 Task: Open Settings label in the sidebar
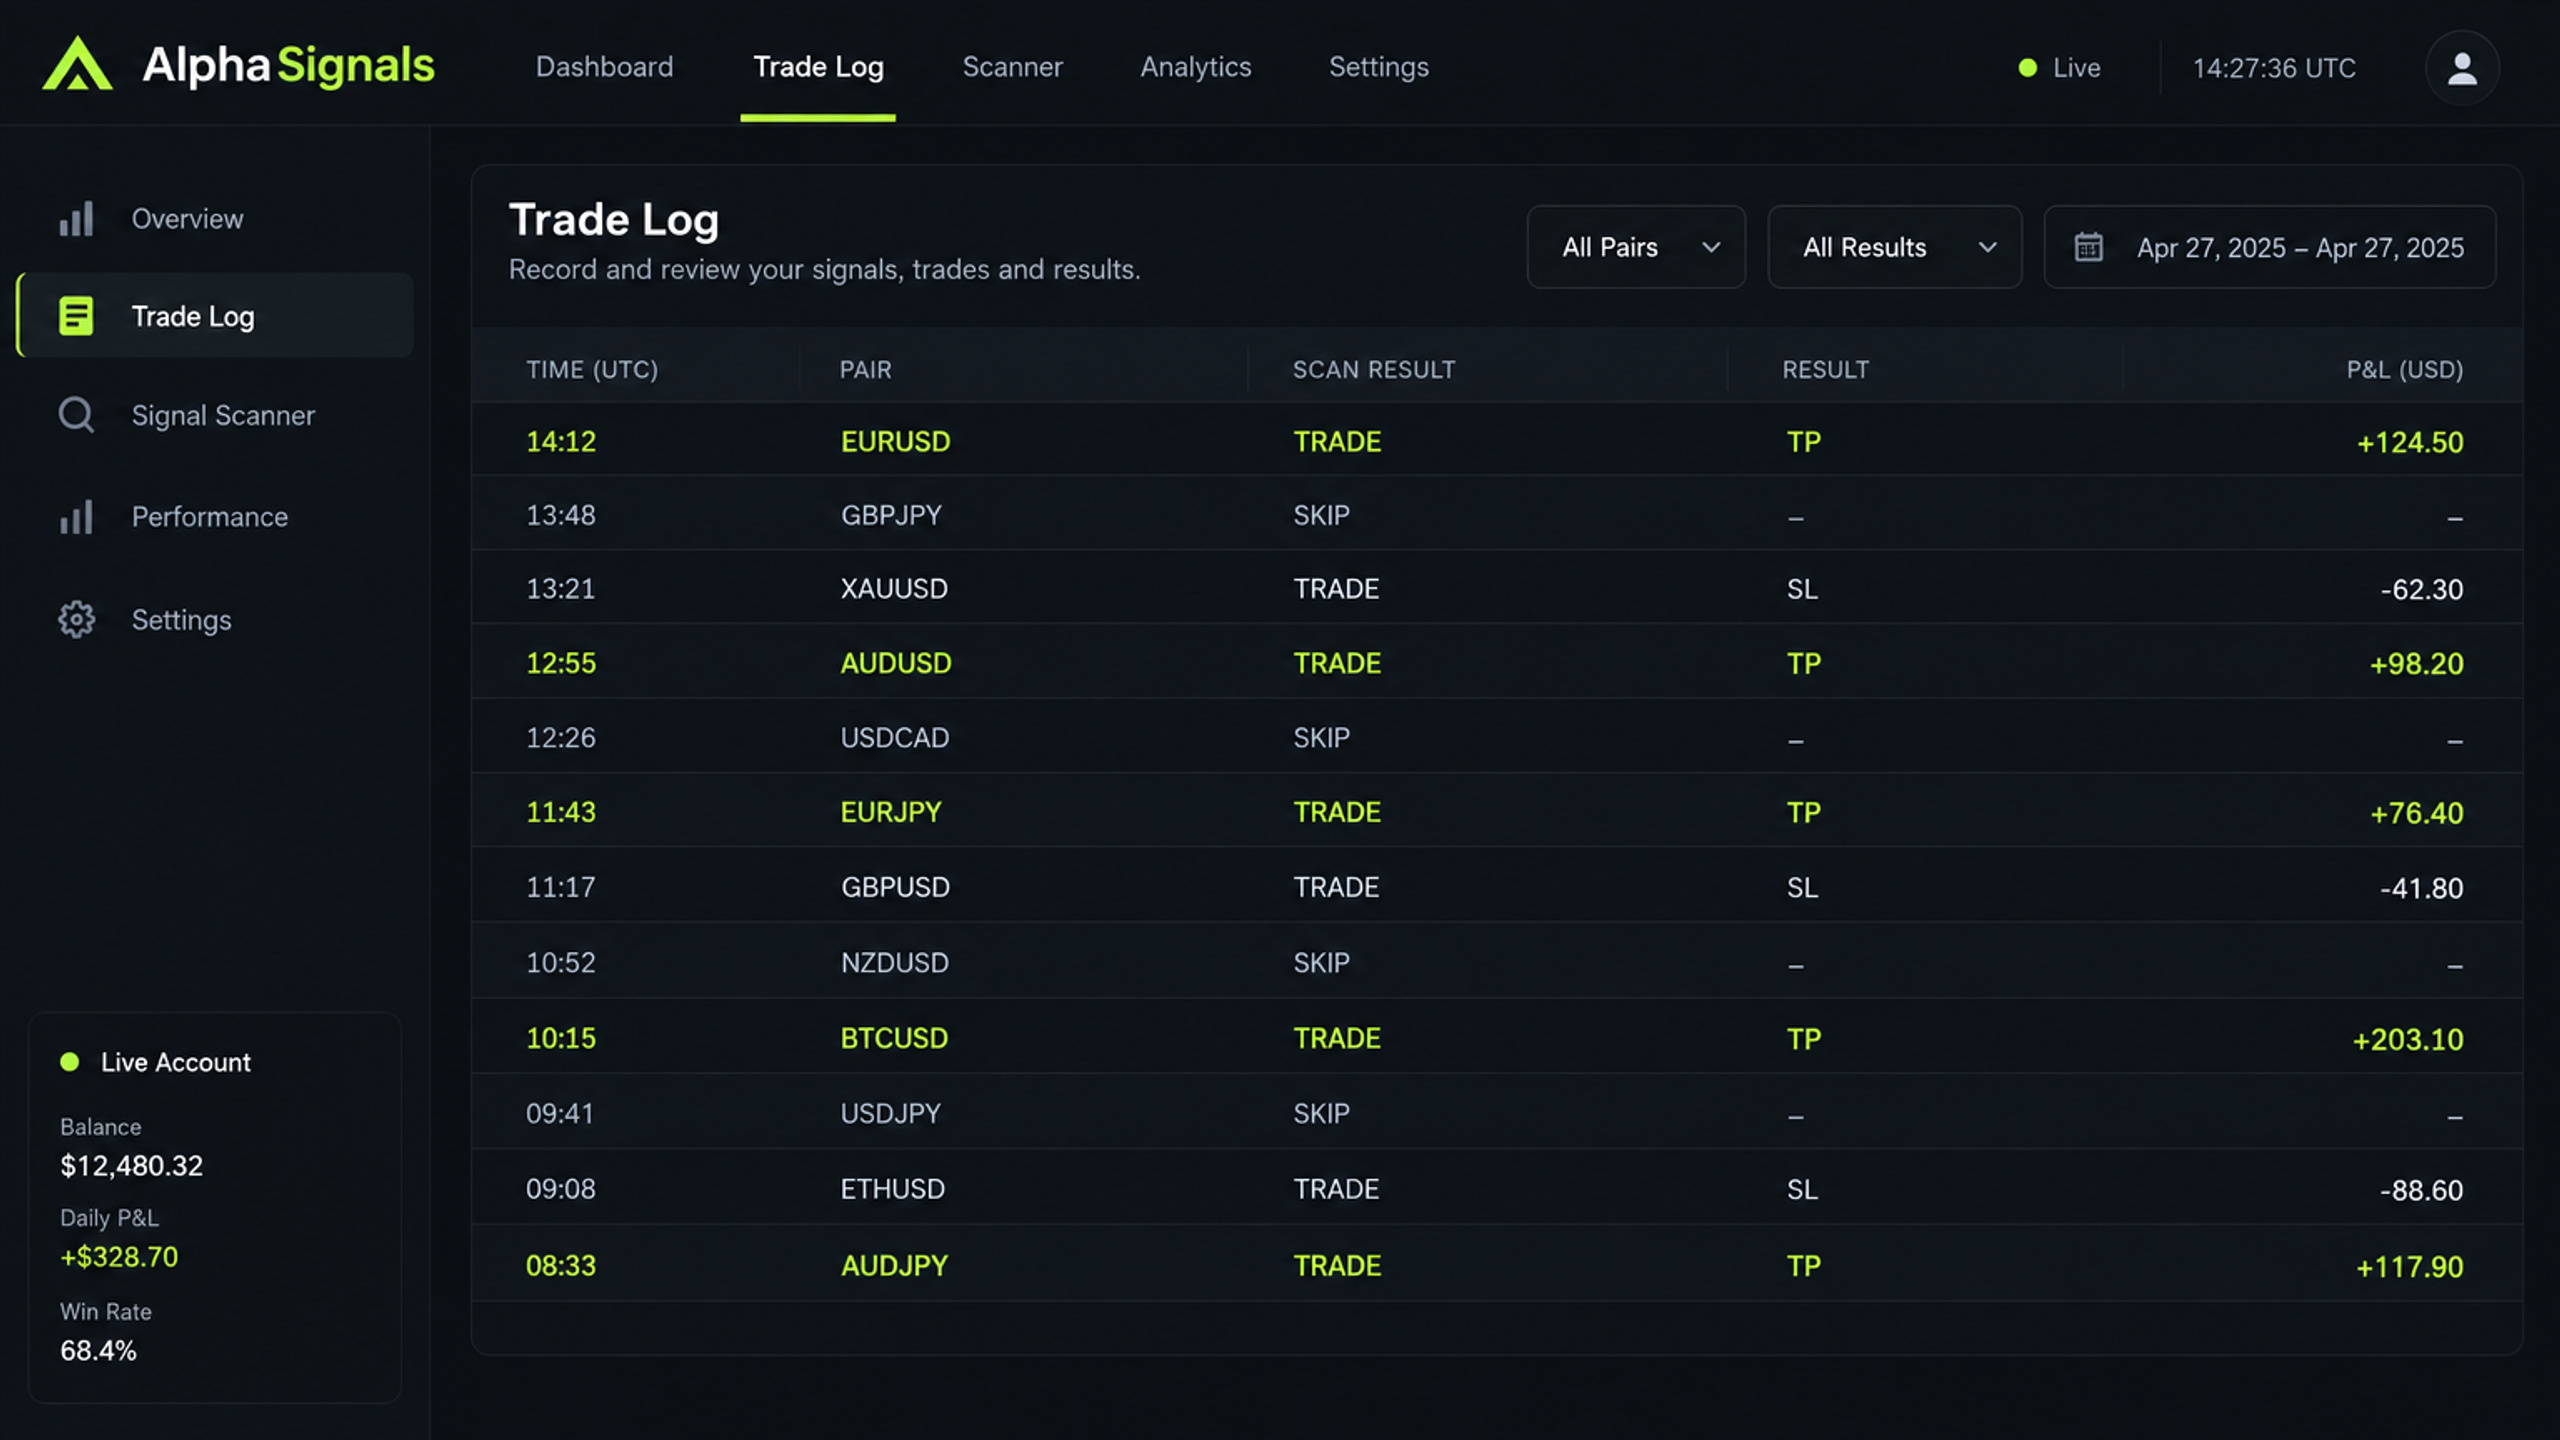coord(181,620)
